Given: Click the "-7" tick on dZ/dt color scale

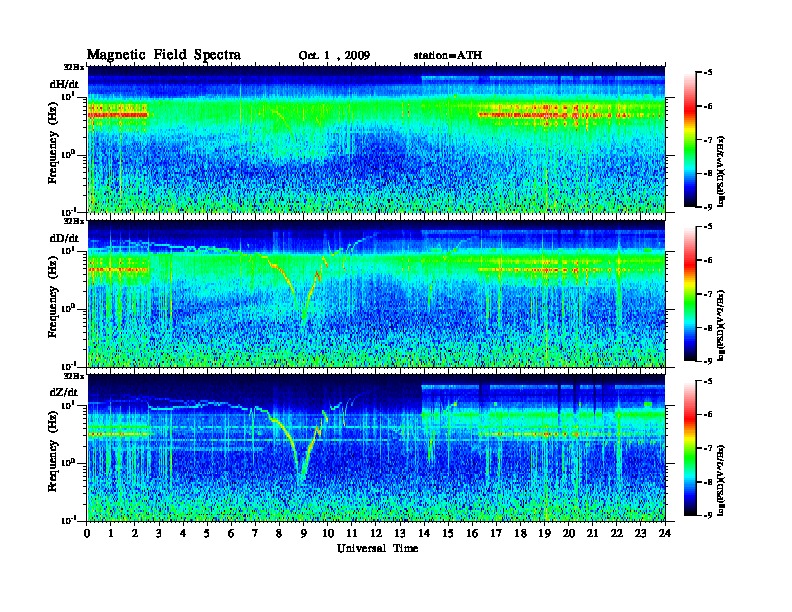Looking at the screenshot, I should (x=709, y=448).
